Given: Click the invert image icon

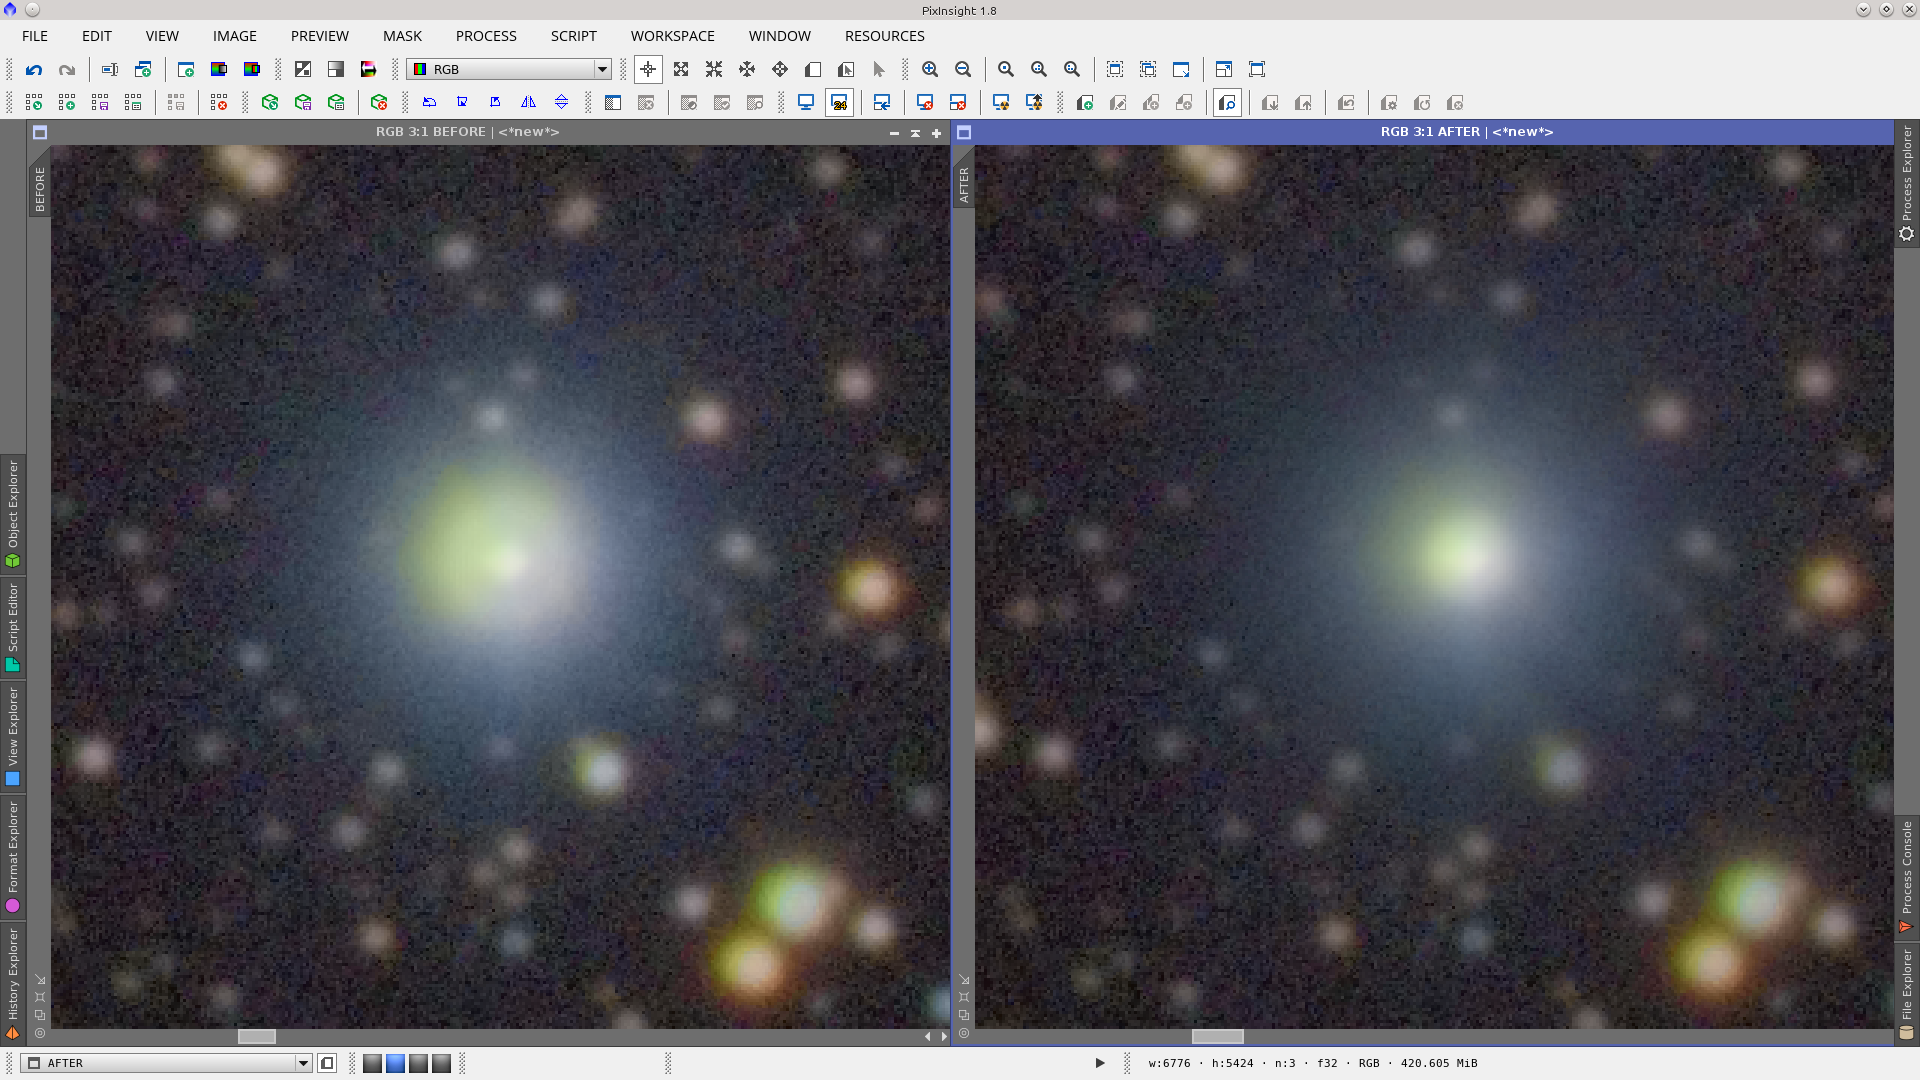Looking at the screenshot, I should 303,70.
